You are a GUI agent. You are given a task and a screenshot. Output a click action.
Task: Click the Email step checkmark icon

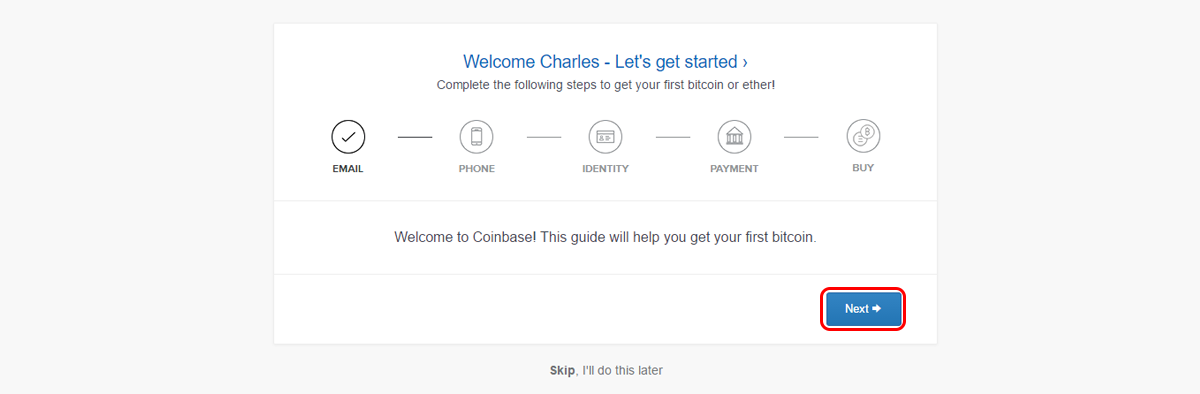tap(348, 136)
